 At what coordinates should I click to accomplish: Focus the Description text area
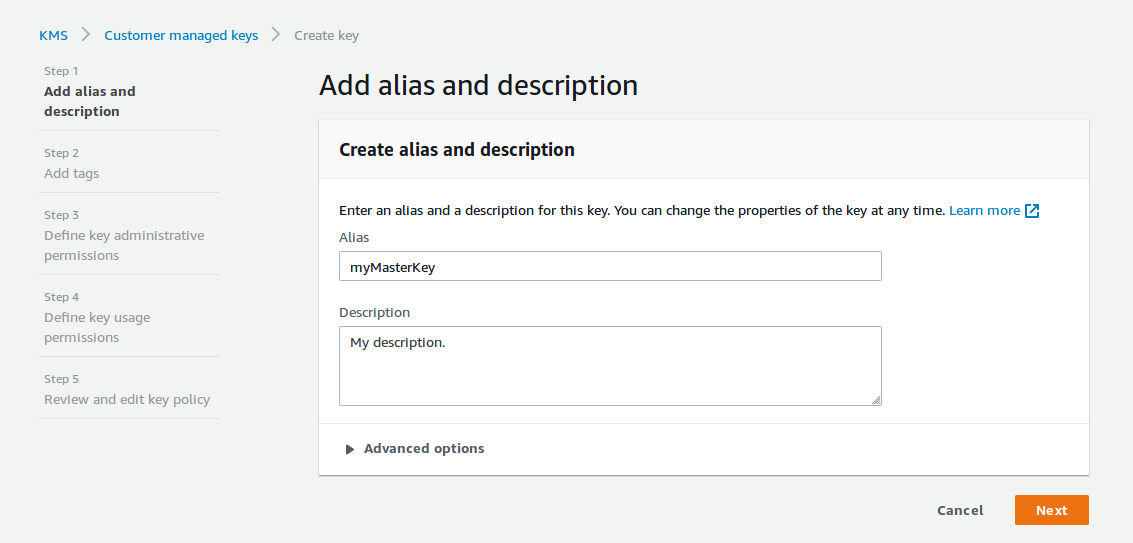610,366
